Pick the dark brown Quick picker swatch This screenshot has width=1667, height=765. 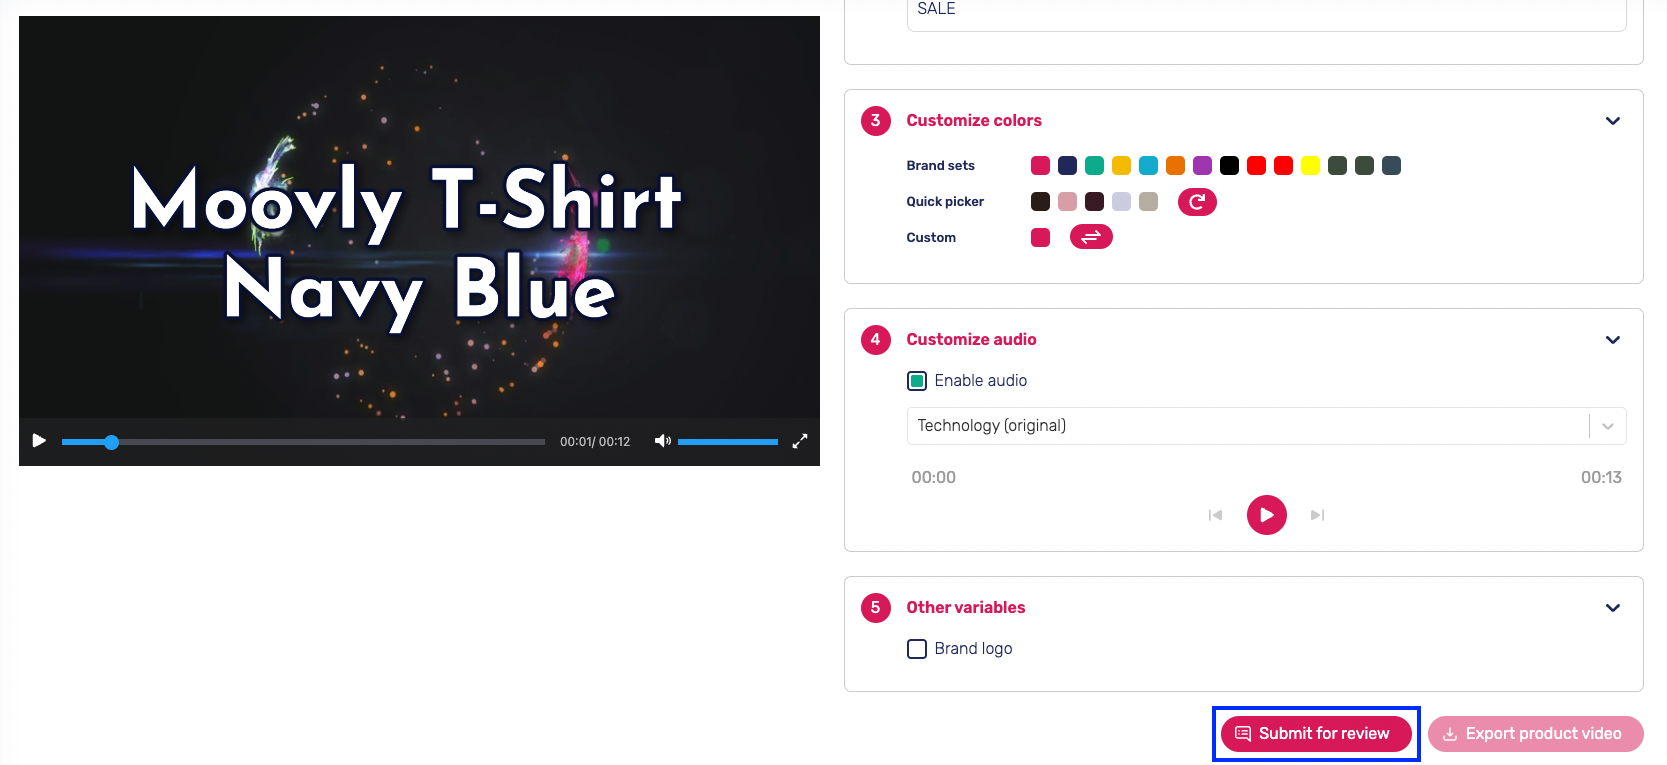pyautogui.click(x=1040, y=202)
